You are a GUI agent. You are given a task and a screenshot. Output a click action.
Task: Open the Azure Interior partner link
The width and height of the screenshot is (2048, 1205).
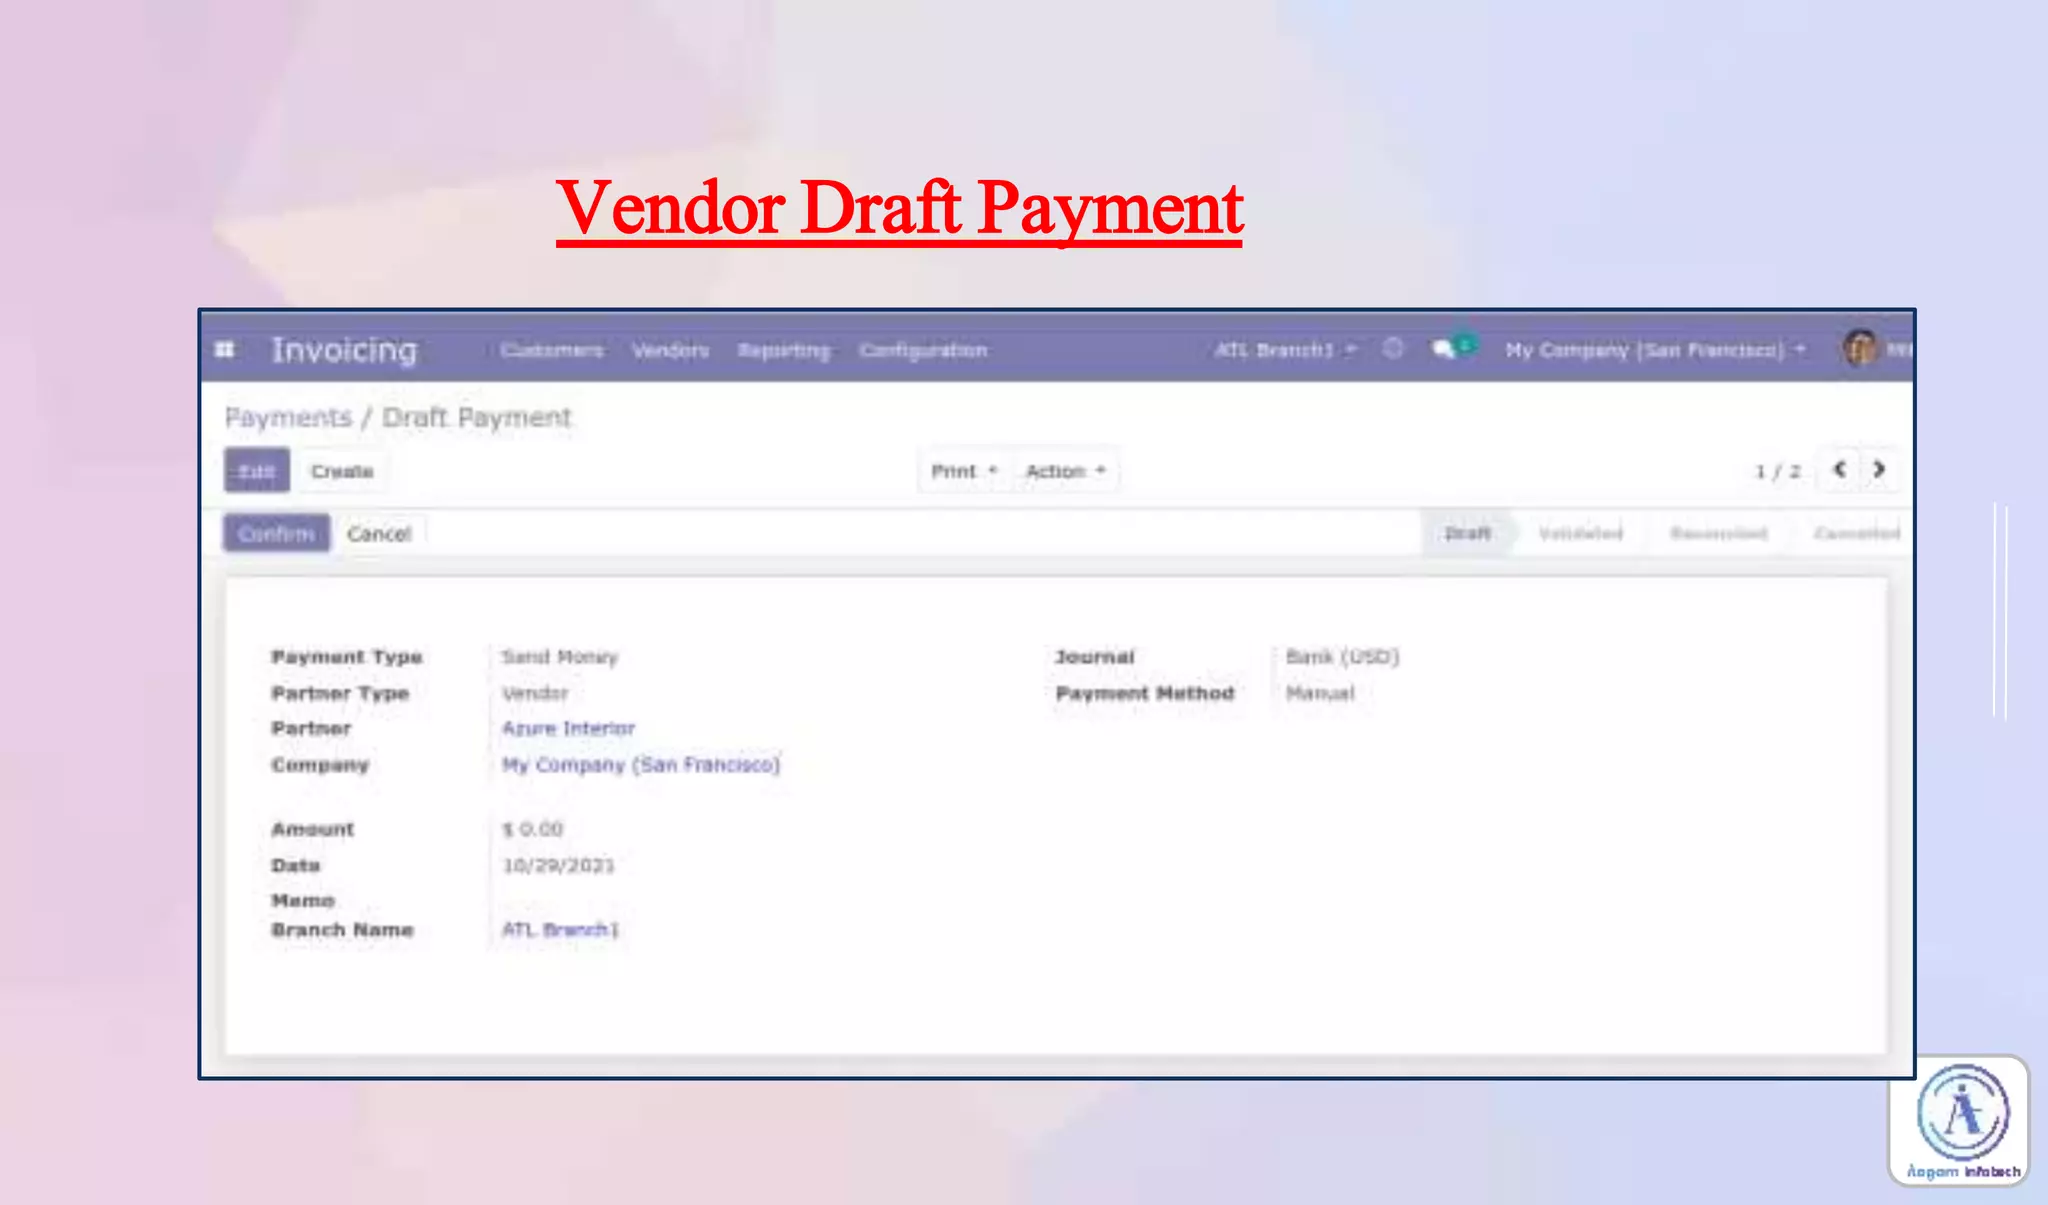pyautogui.click(x=568, y=728)
